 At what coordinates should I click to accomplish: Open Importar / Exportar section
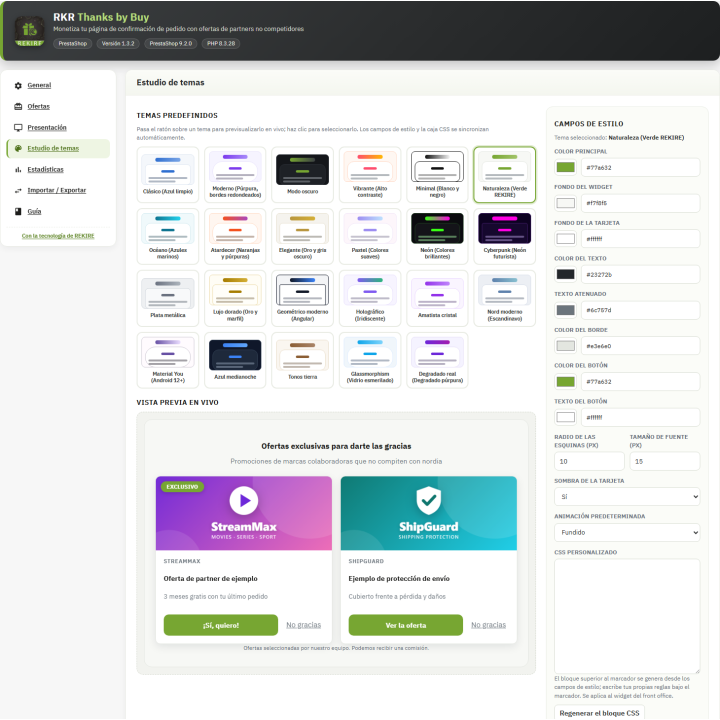pyautogui.click(x=56, y=191)
